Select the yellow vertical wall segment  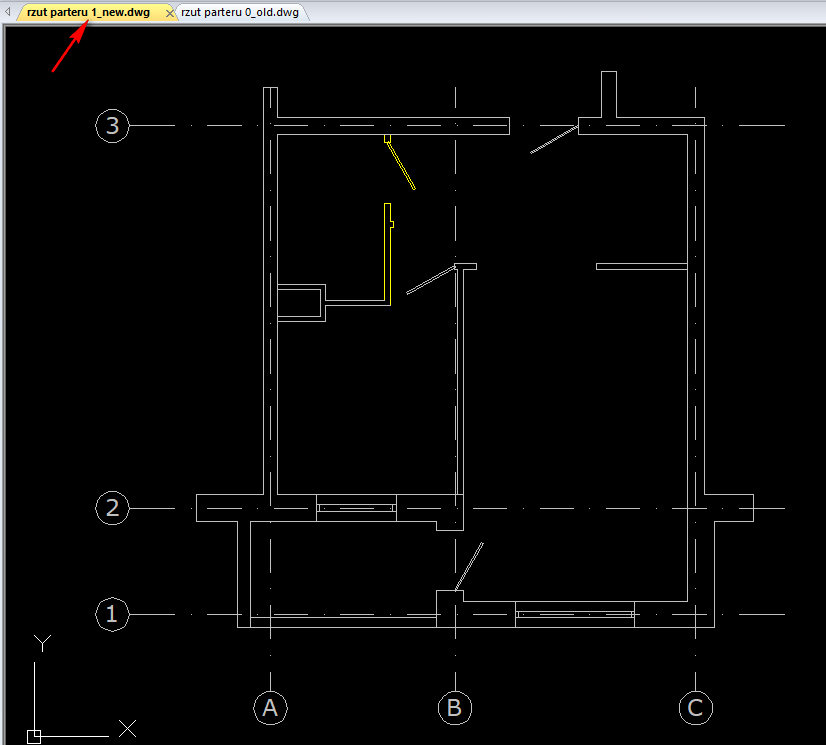tap(388, 250)
